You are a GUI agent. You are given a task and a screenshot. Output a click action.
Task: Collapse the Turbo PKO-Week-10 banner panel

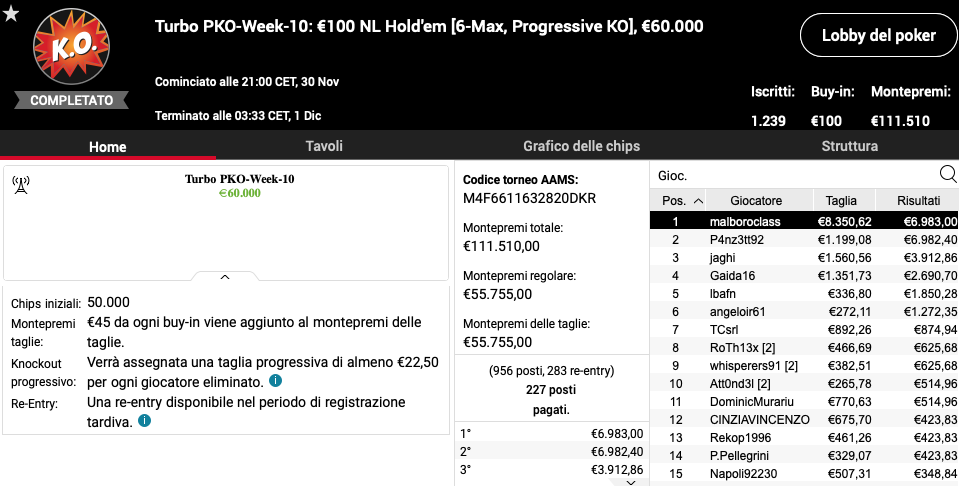[224, 277]
